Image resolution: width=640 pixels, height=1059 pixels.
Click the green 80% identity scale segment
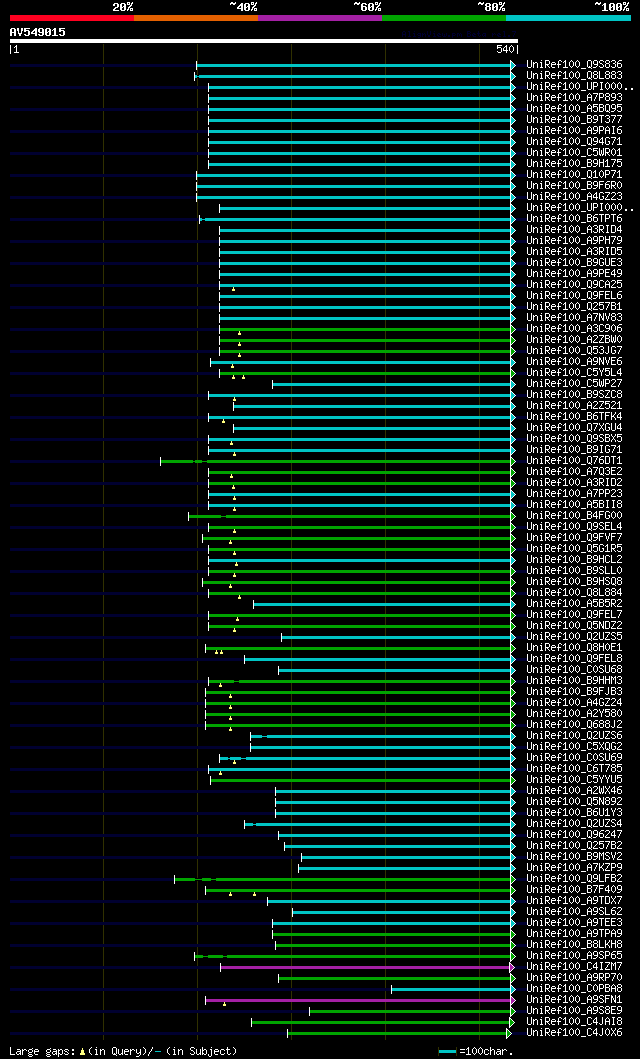(x=444, y=18)
